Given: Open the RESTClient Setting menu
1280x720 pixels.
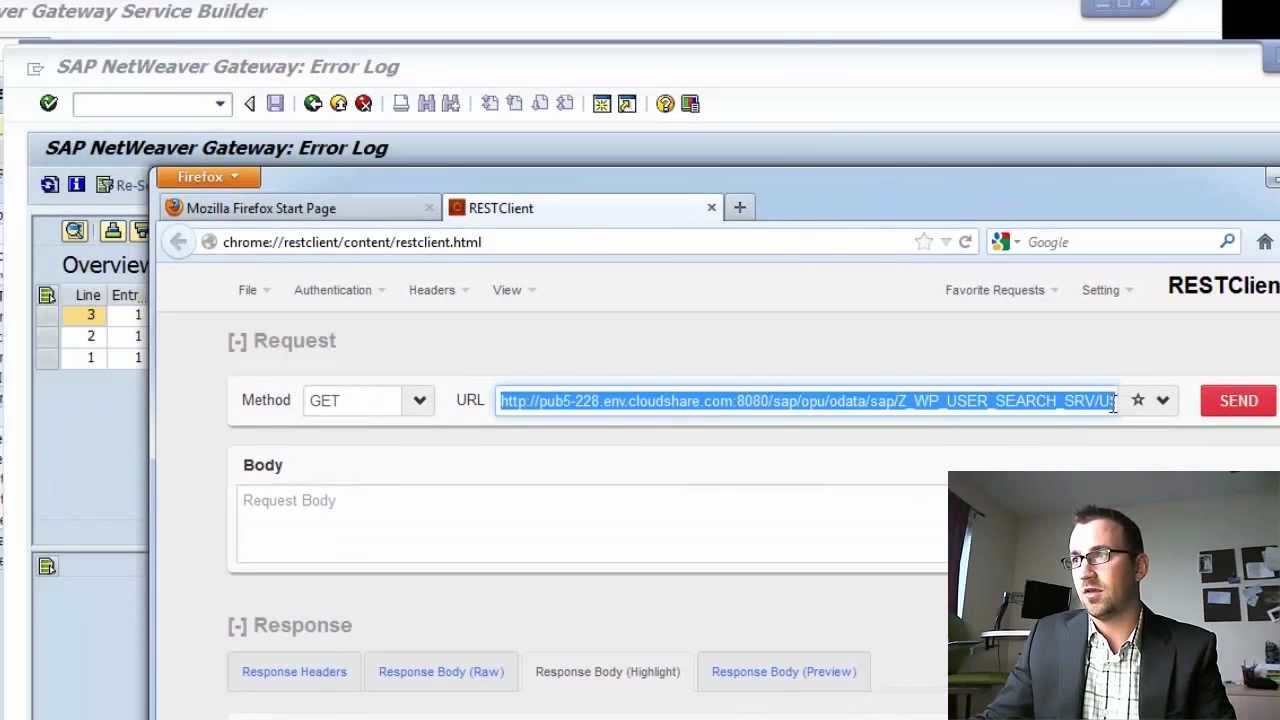Looking at the screenshot, I should (x=1107, y=290).
